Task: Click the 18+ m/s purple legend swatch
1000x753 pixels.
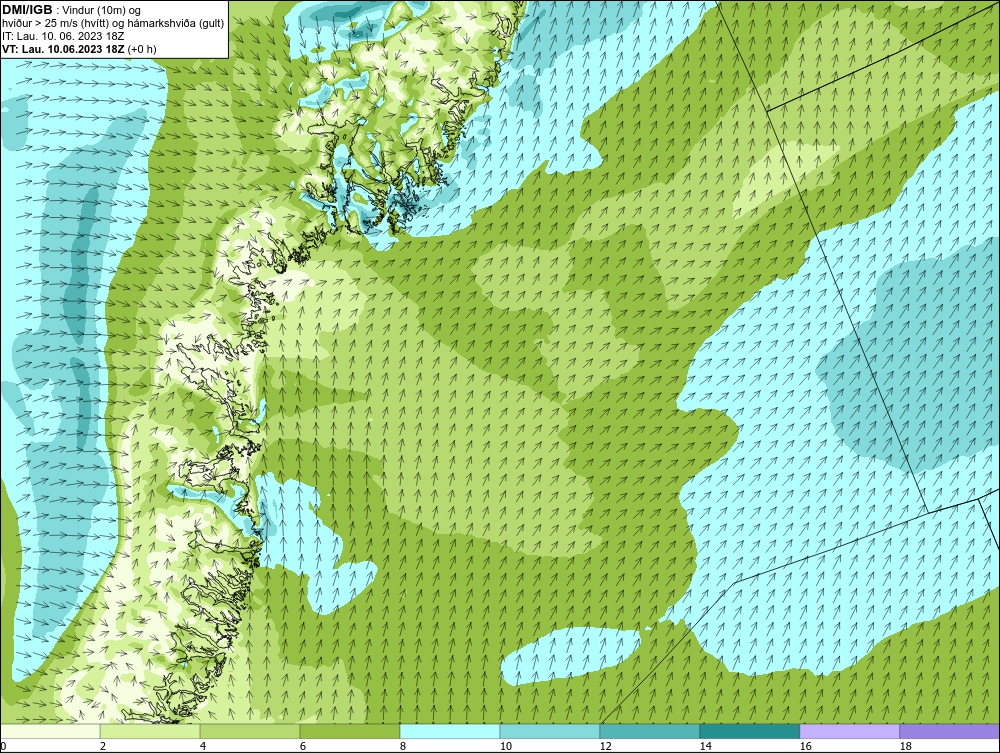Action: pos(950,731)
